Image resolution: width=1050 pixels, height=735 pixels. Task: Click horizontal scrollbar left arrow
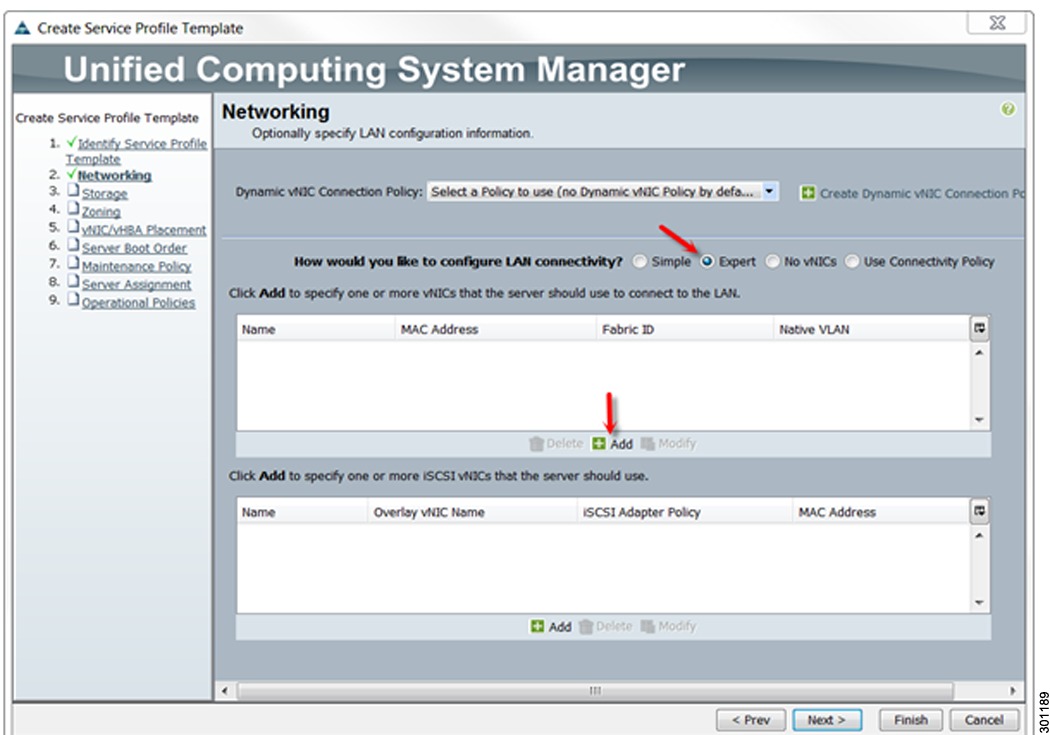click(225, 691)
